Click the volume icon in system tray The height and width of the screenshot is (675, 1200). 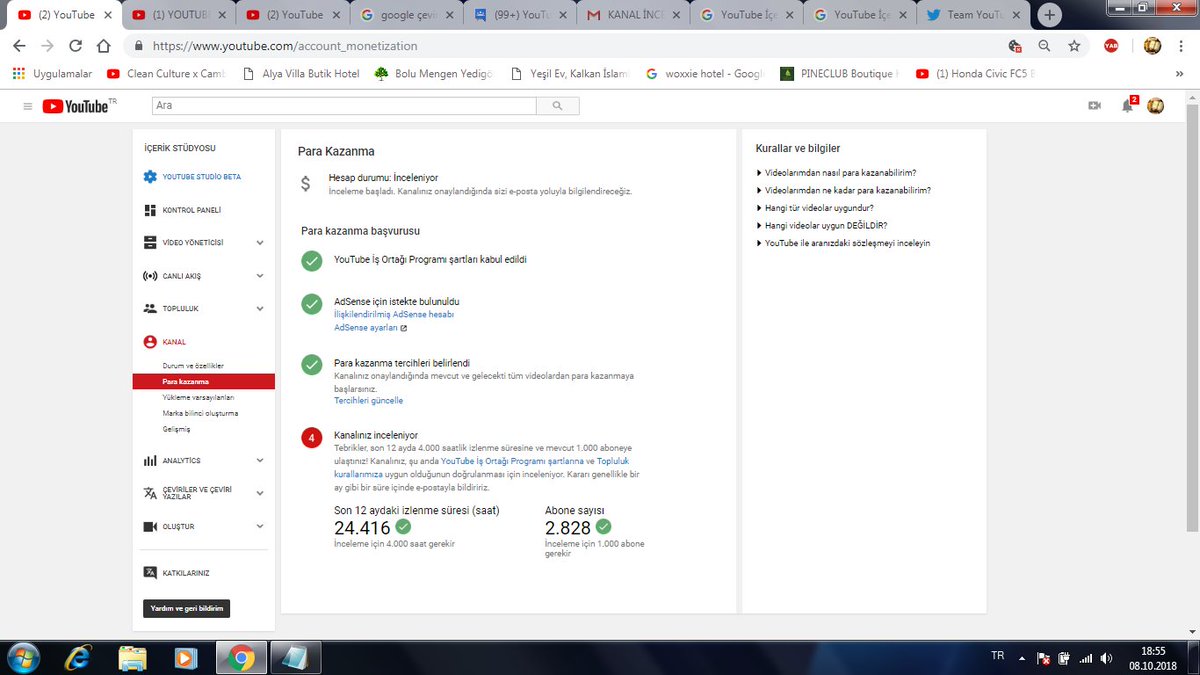pos(1105,658)
